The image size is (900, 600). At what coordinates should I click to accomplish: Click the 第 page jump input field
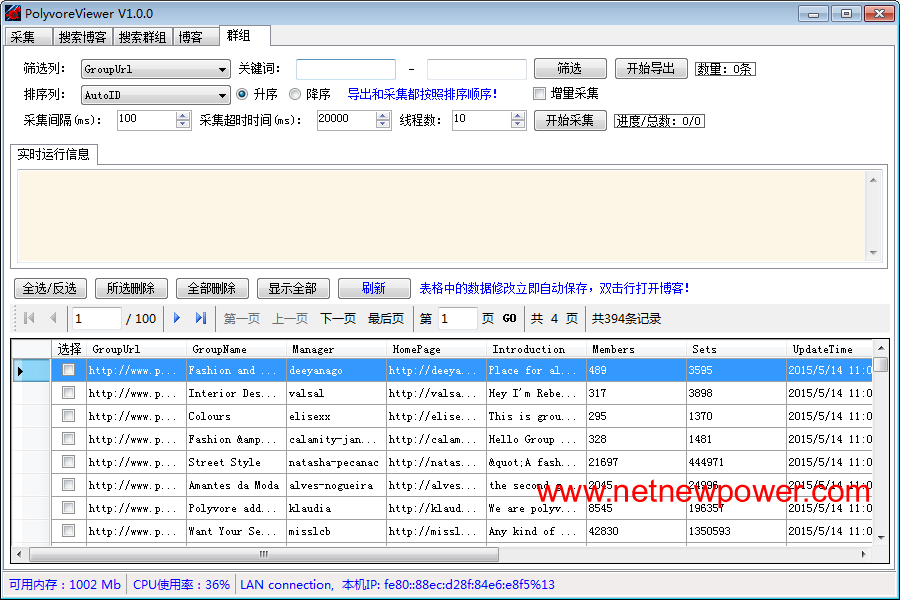tap(457, 319)
